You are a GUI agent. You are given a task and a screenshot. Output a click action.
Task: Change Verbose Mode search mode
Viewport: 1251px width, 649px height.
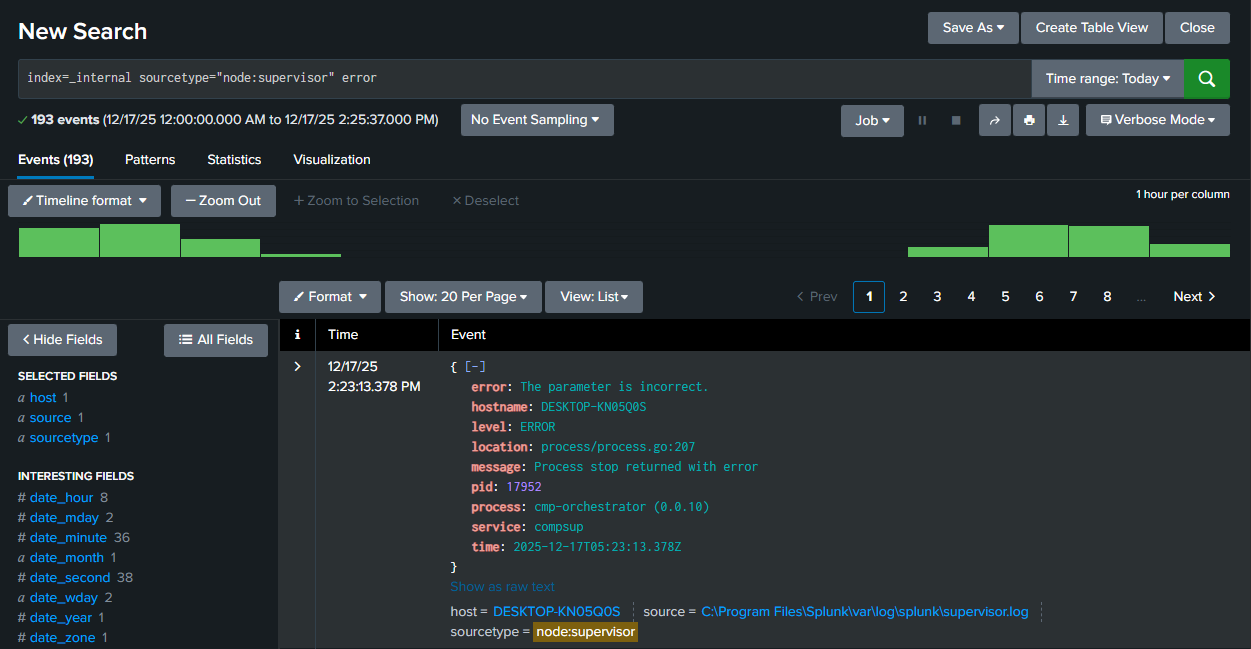pos(1158,120)
